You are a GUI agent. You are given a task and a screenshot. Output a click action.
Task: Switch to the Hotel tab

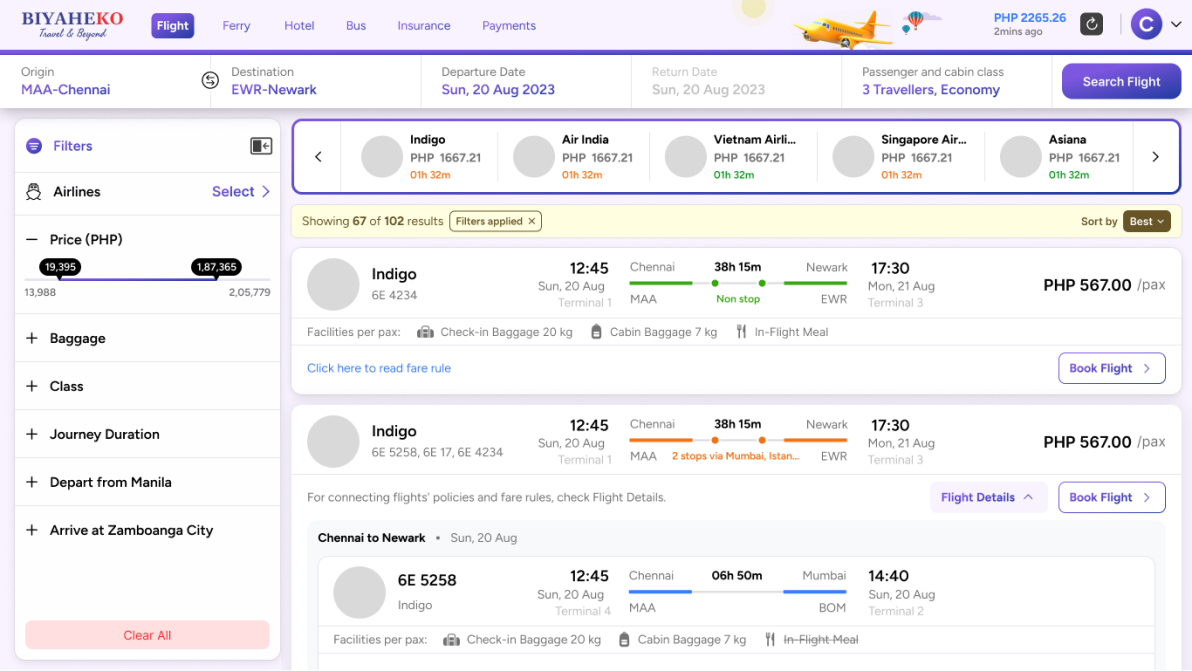[299, 26]
